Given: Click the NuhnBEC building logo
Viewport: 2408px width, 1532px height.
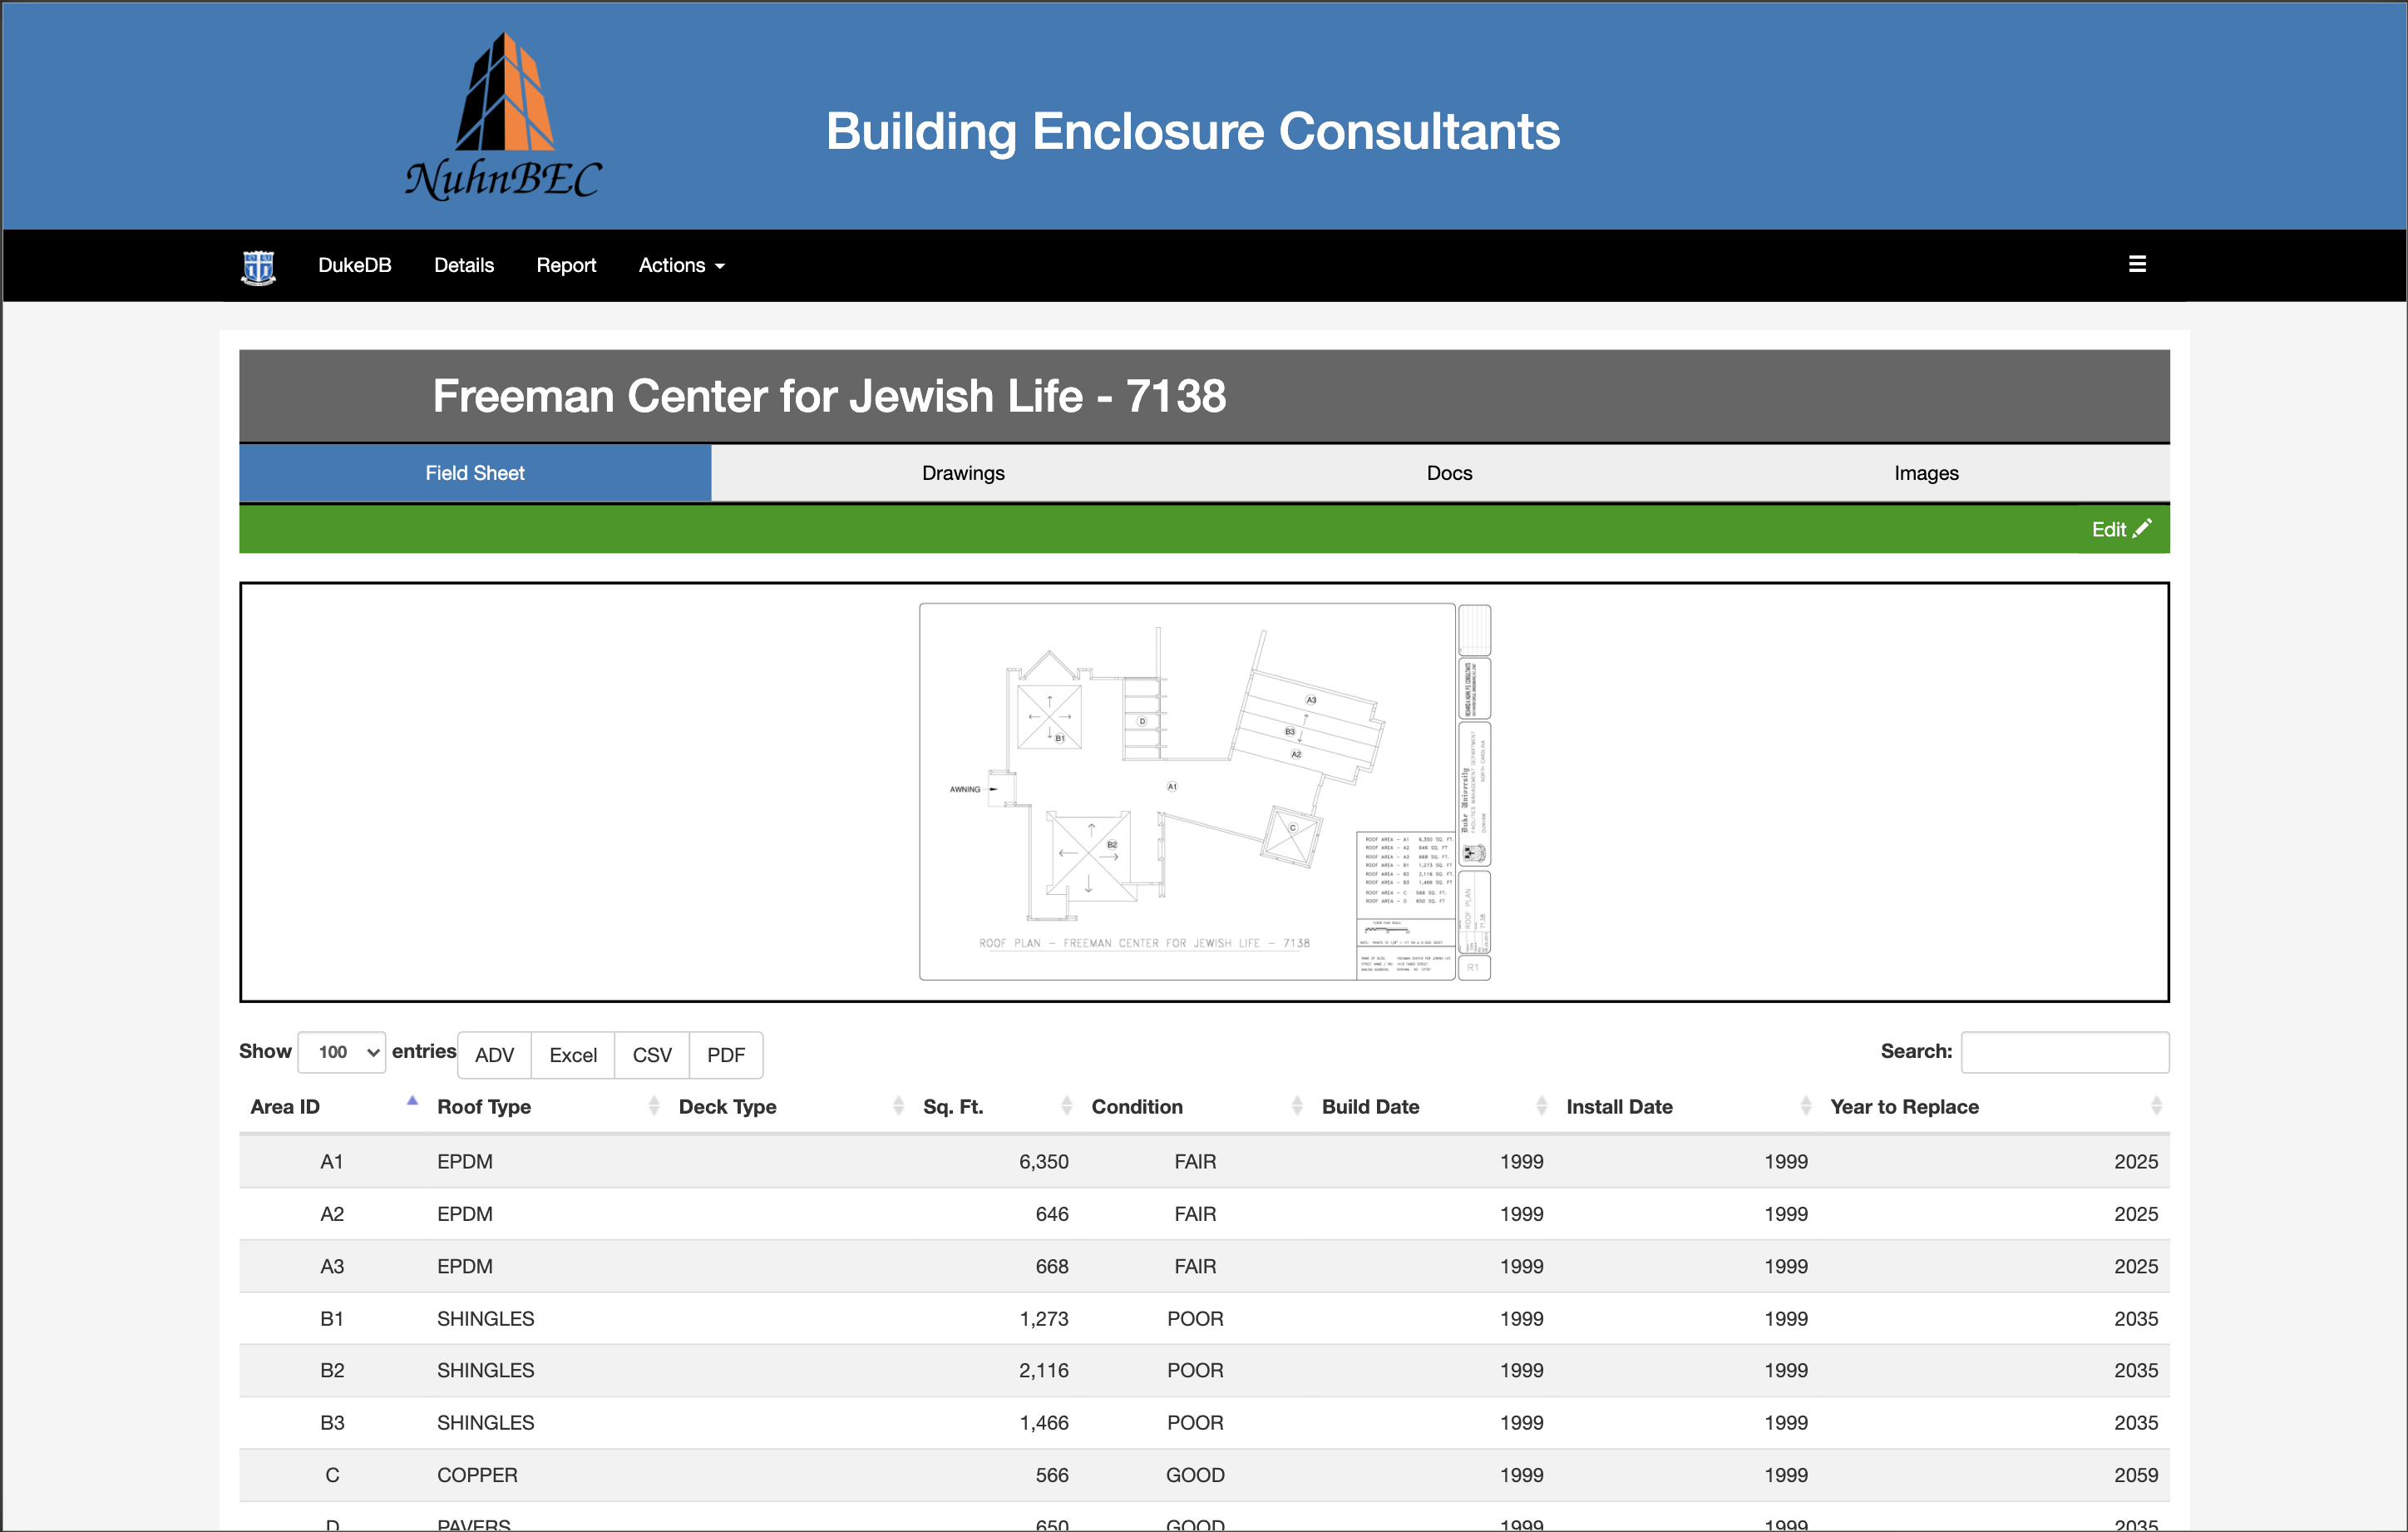Looking at the screenshot, I should [x=503, y=117].
